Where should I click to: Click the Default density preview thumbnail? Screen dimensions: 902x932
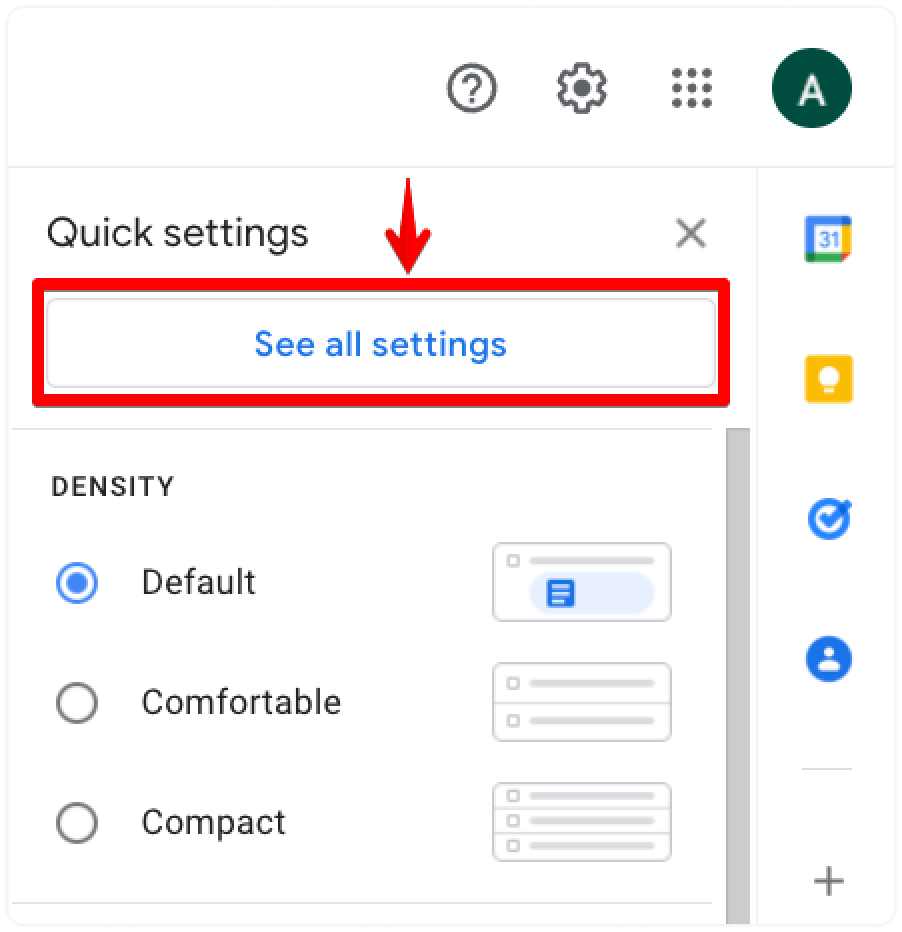582,582
